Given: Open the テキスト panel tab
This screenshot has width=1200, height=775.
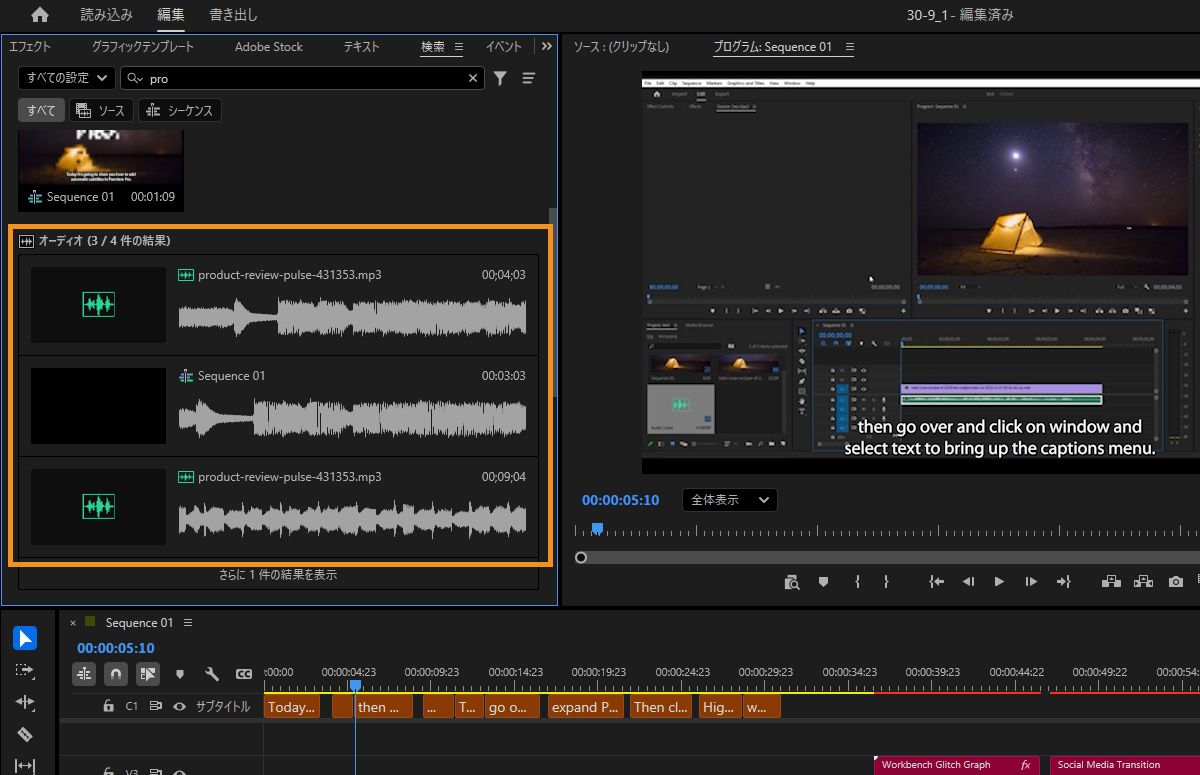Looking at the screenshot, I should point(361,47).
